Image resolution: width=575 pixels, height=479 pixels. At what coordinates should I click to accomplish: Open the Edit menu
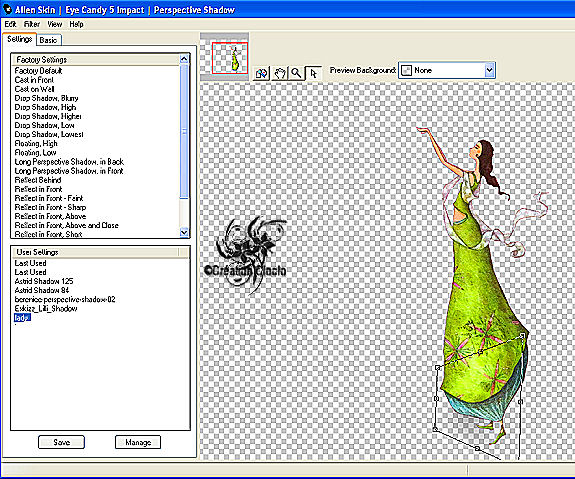tap(10, 24)
